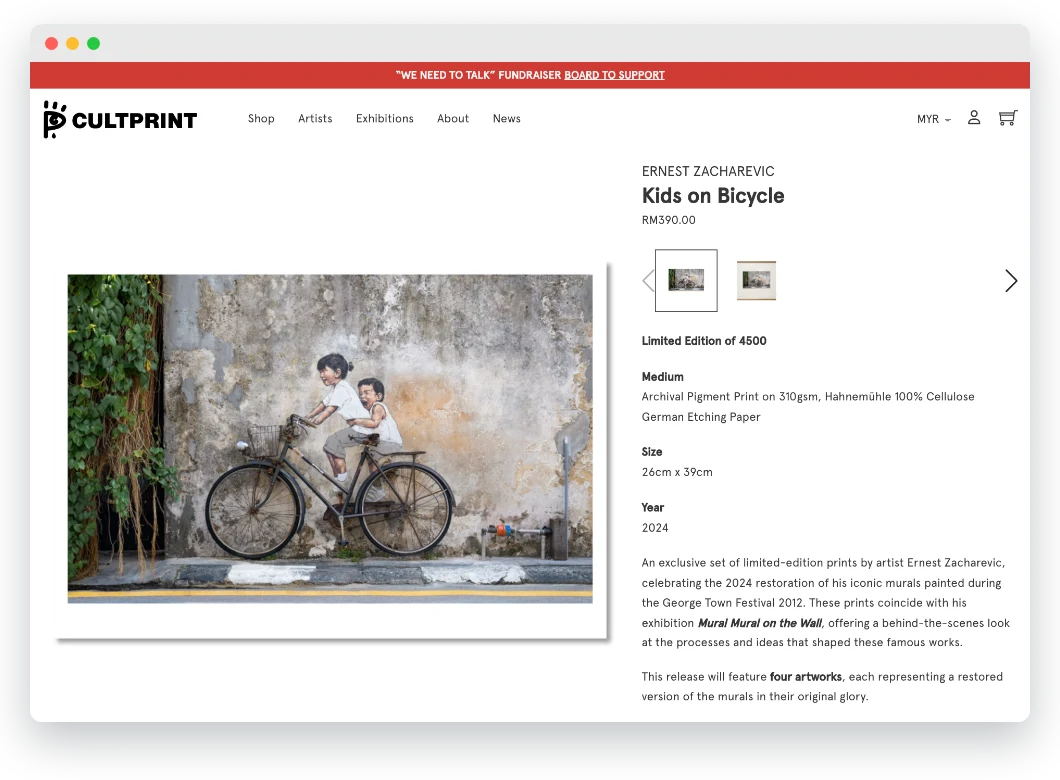
Task: Click artist name Ernest Zacharevic
Action: pyautogui.click(x=708, y=171)
